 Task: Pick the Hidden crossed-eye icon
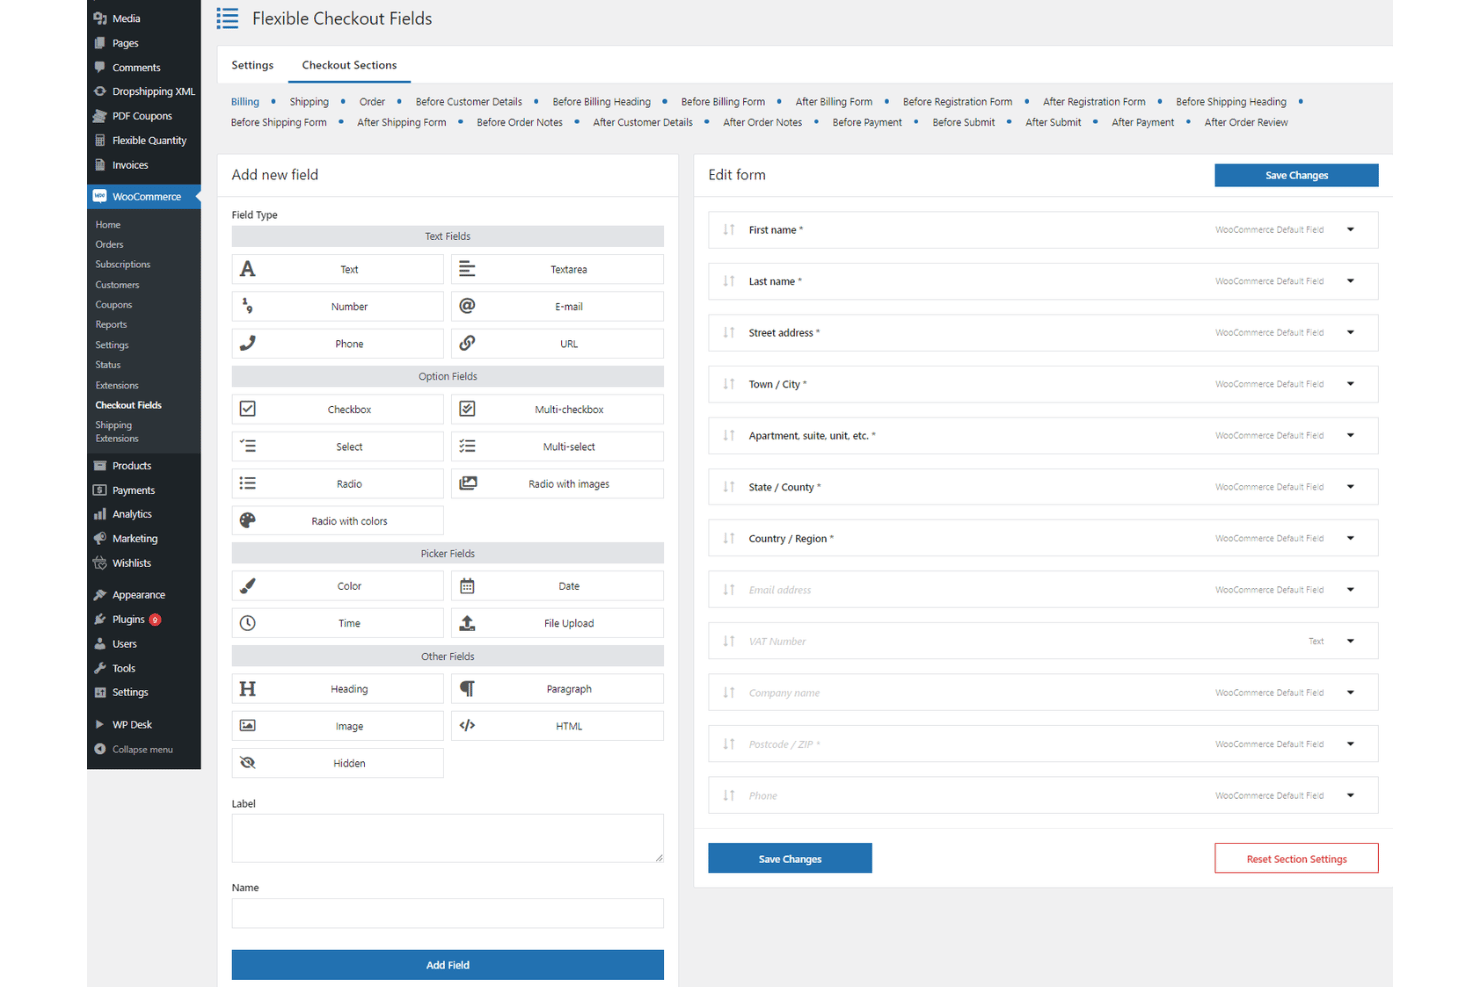tap(248, 763)
